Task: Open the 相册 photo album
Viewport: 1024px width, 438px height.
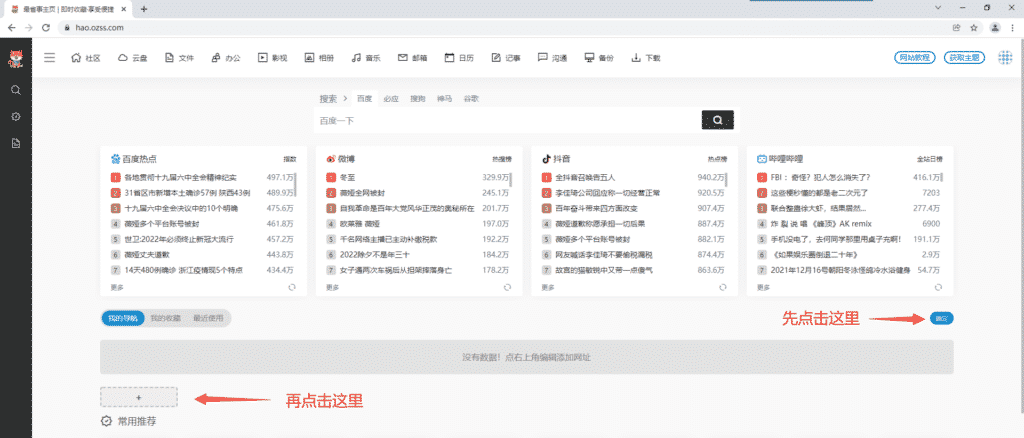Action: 319,57
